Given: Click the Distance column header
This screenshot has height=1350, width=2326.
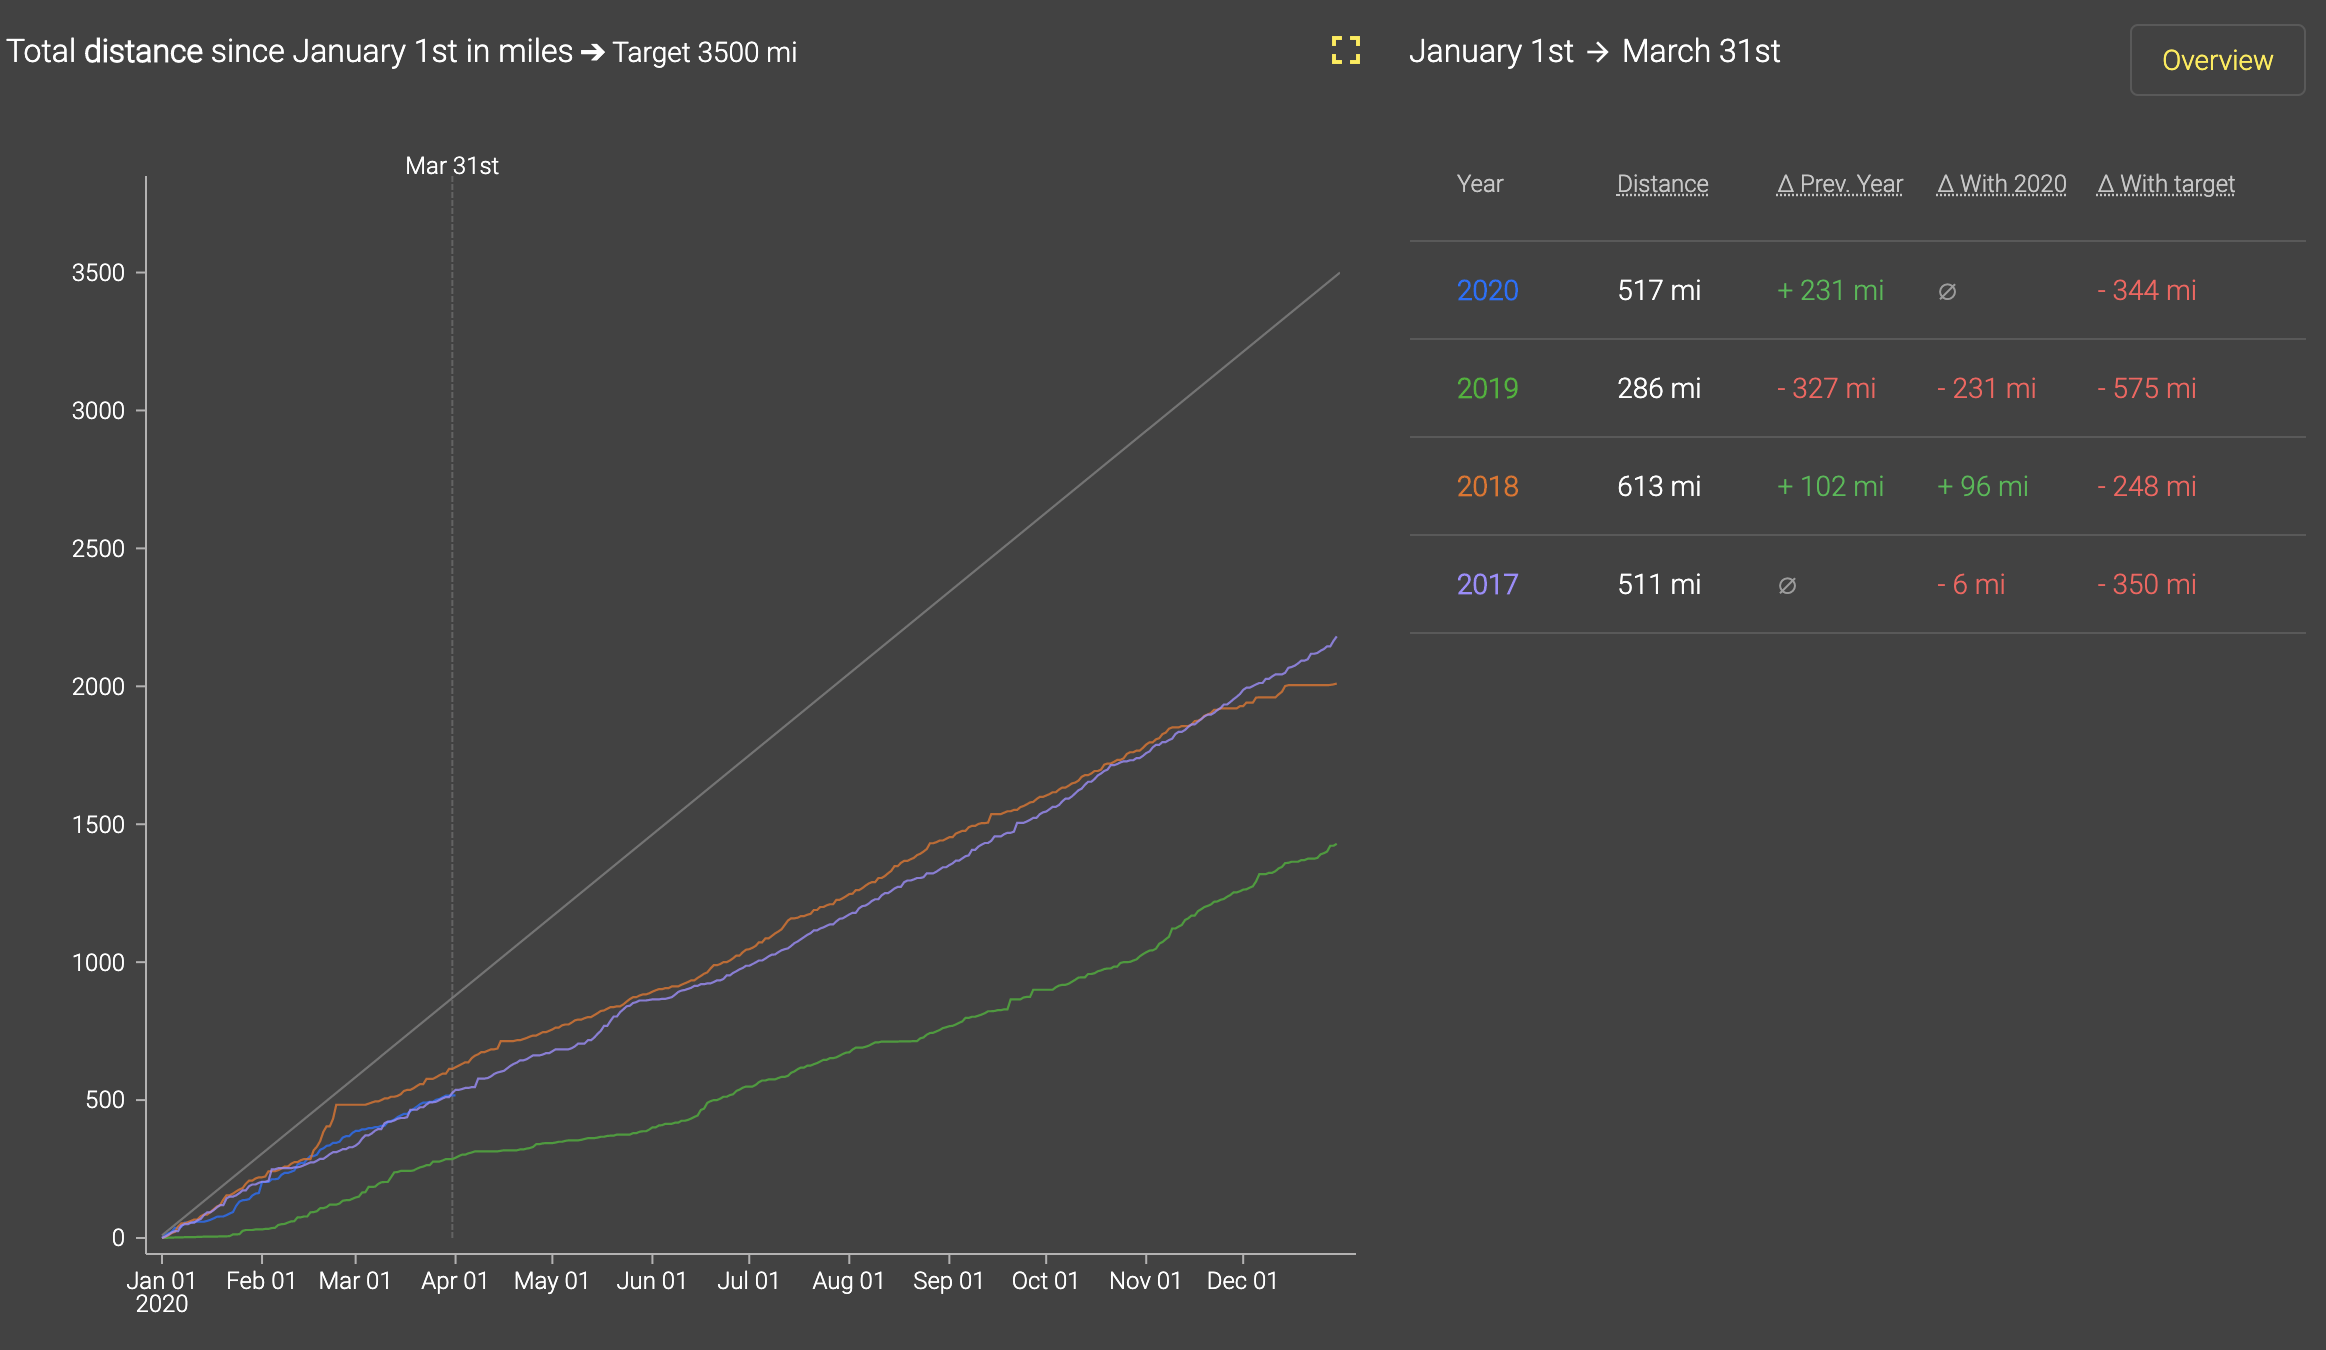Looking at the screenshot, I should (1662, 184).
